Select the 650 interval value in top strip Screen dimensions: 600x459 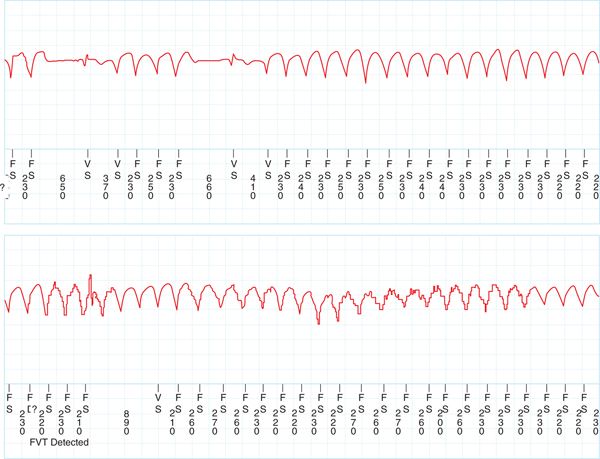point(62,185)
